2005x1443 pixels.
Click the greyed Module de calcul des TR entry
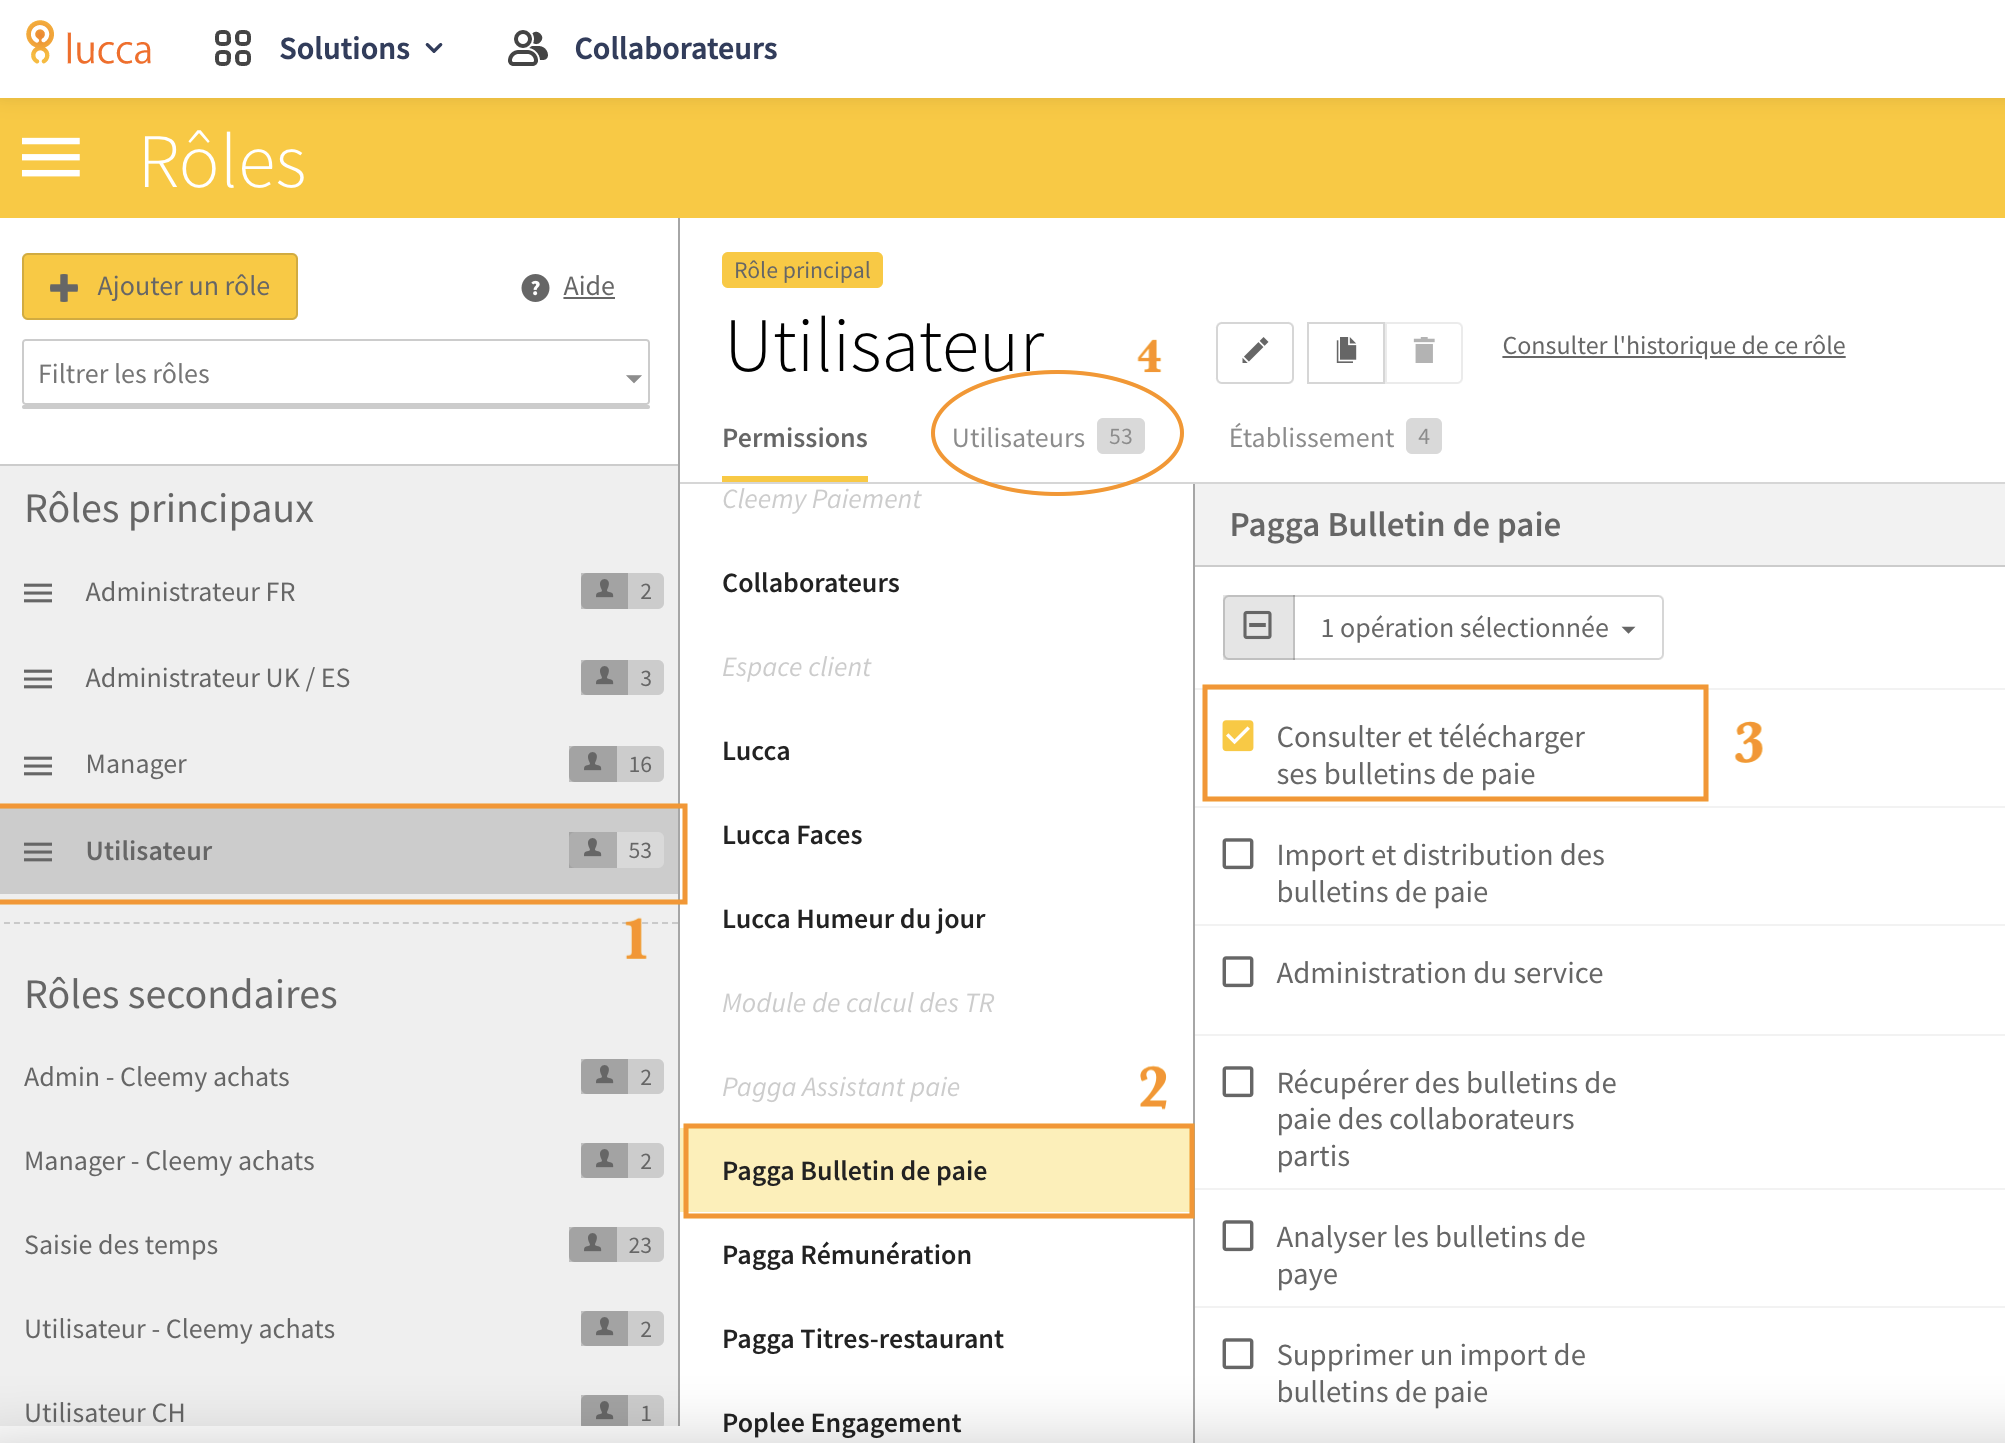(x=858, y=1003)
